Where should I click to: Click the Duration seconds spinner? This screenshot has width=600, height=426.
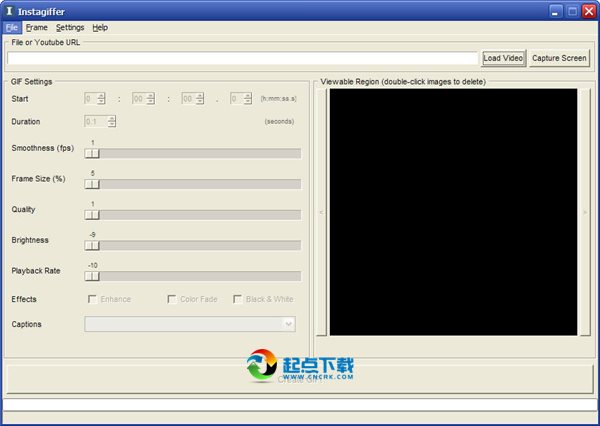coord(100,122)
